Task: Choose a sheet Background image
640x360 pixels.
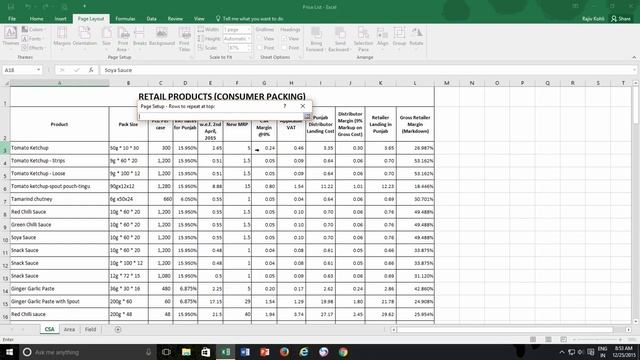Action: [x=162, y=37]
